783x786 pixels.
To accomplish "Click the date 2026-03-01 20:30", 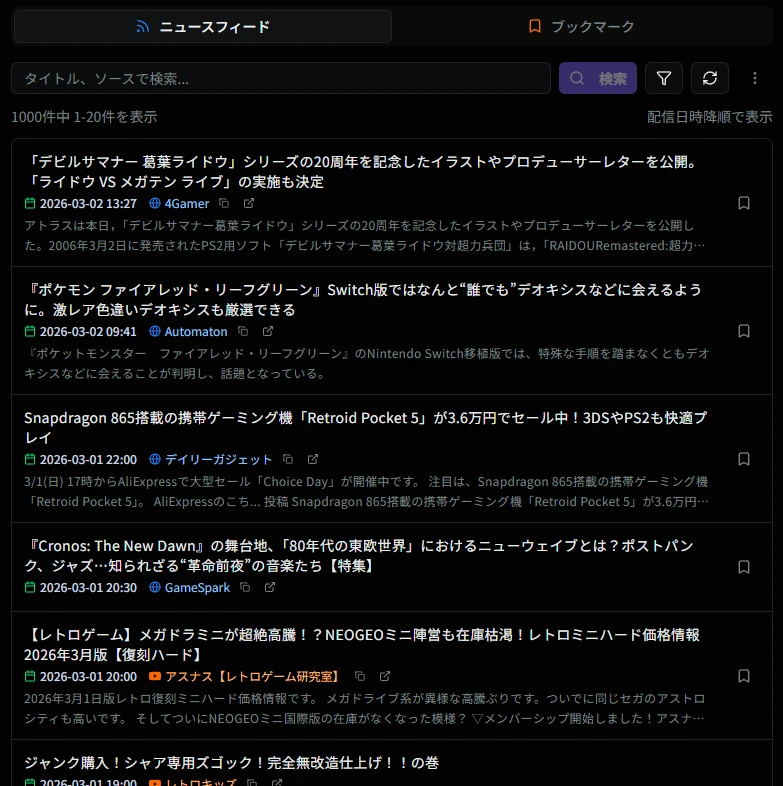I will point(88,587).
